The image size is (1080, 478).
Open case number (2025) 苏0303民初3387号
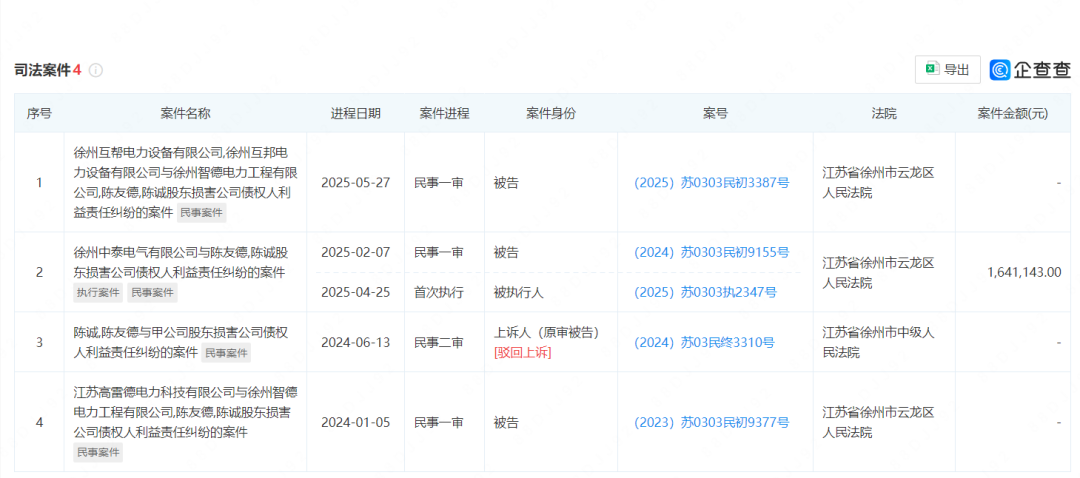(x=712, y=183)
